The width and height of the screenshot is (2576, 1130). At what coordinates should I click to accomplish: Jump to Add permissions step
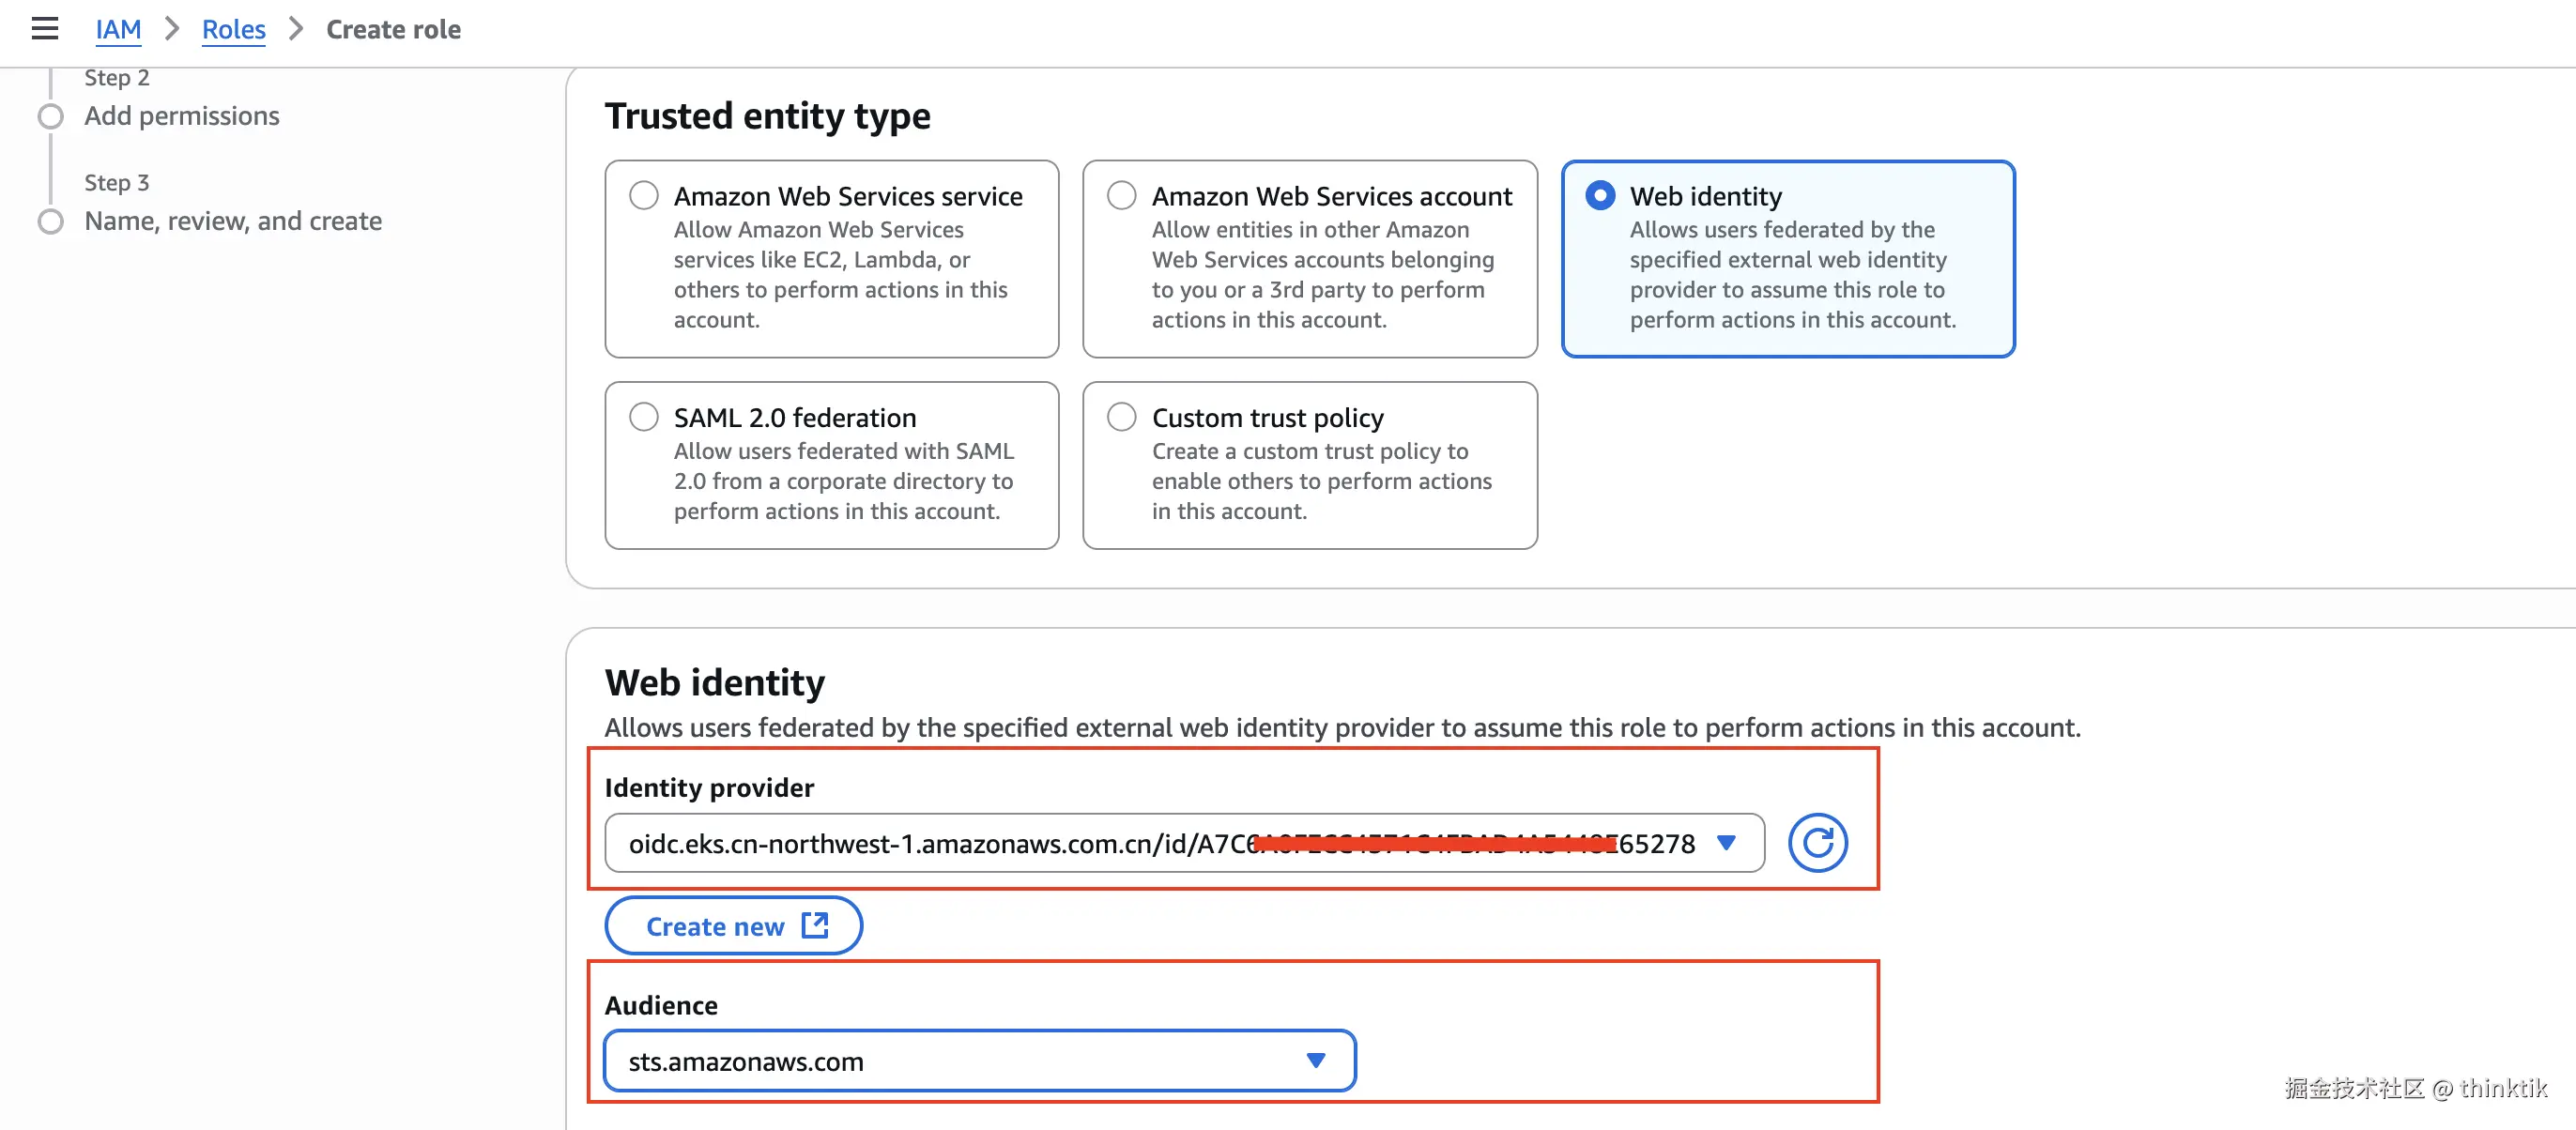click(182, 116)
